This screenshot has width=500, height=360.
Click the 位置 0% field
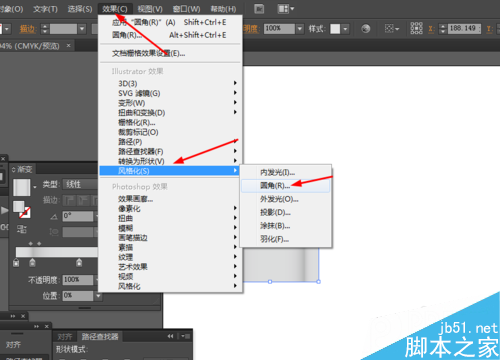[78, 295]
